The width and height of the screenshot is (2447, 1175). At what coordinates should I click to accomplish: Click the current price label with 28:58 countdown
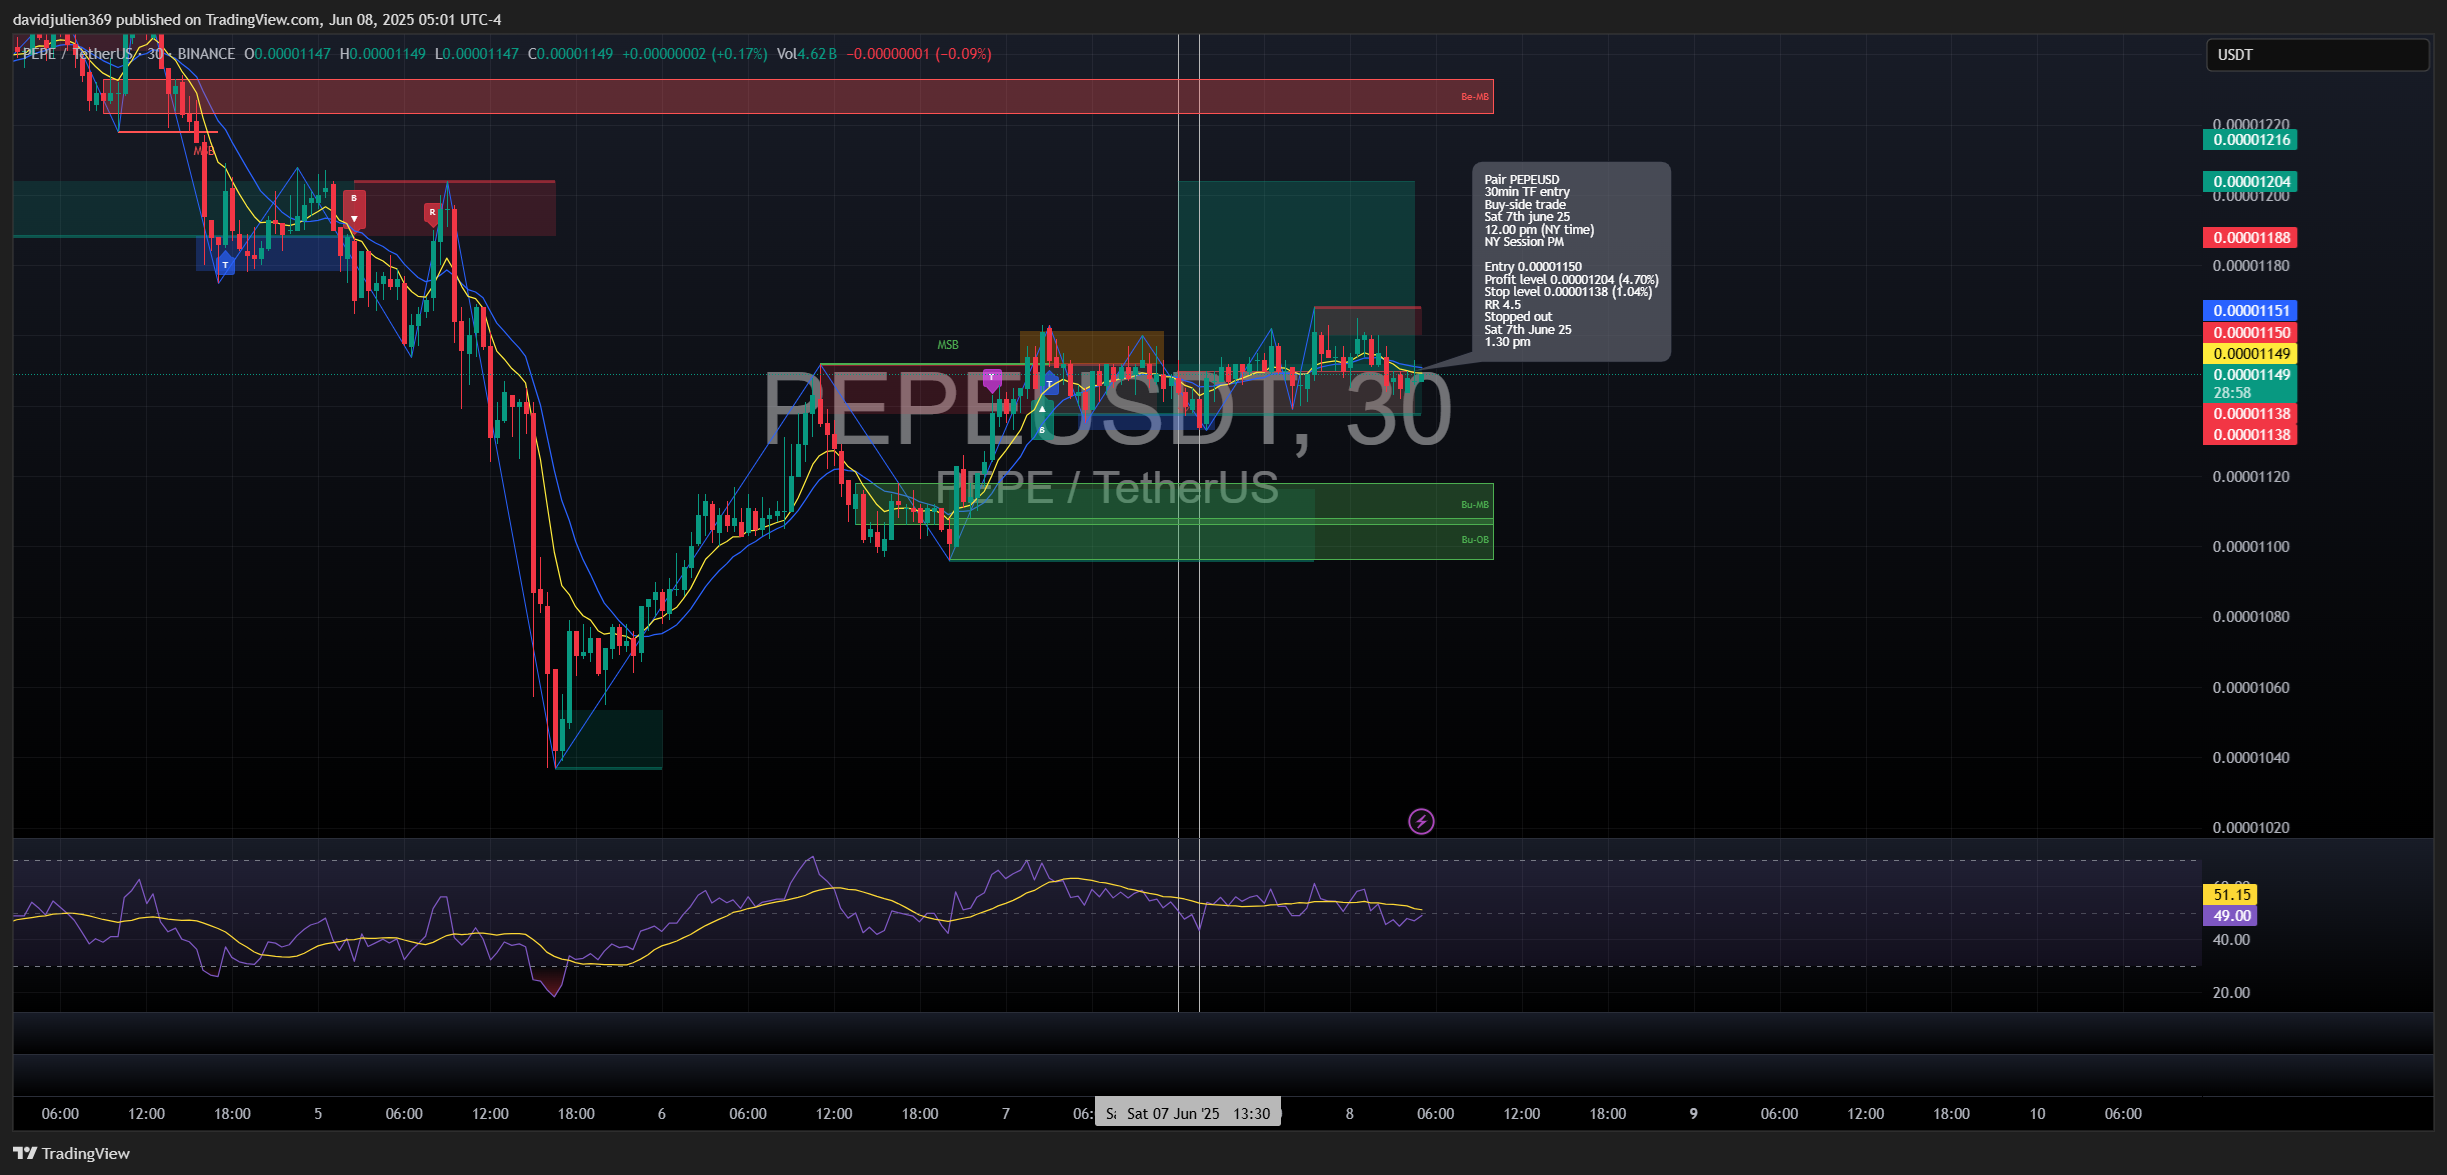[2250, 384]
